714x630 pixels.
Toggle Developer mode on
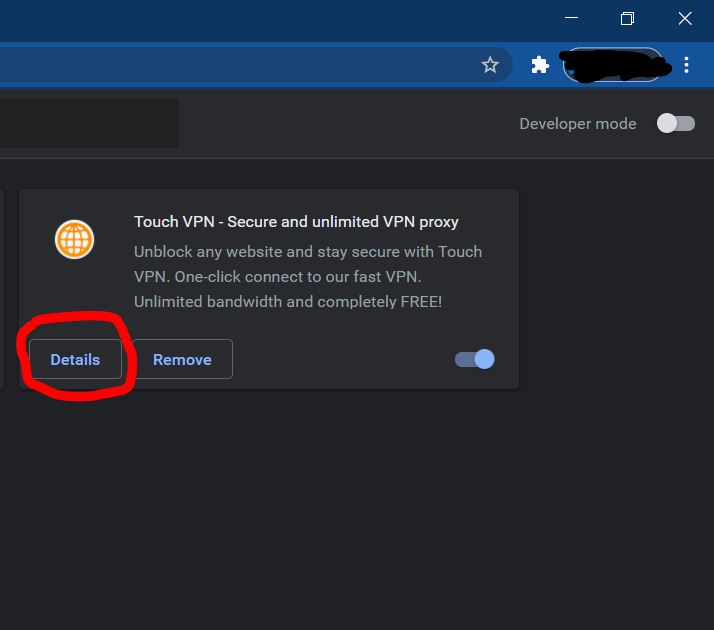pyautogui.click(x=676, y=123)
